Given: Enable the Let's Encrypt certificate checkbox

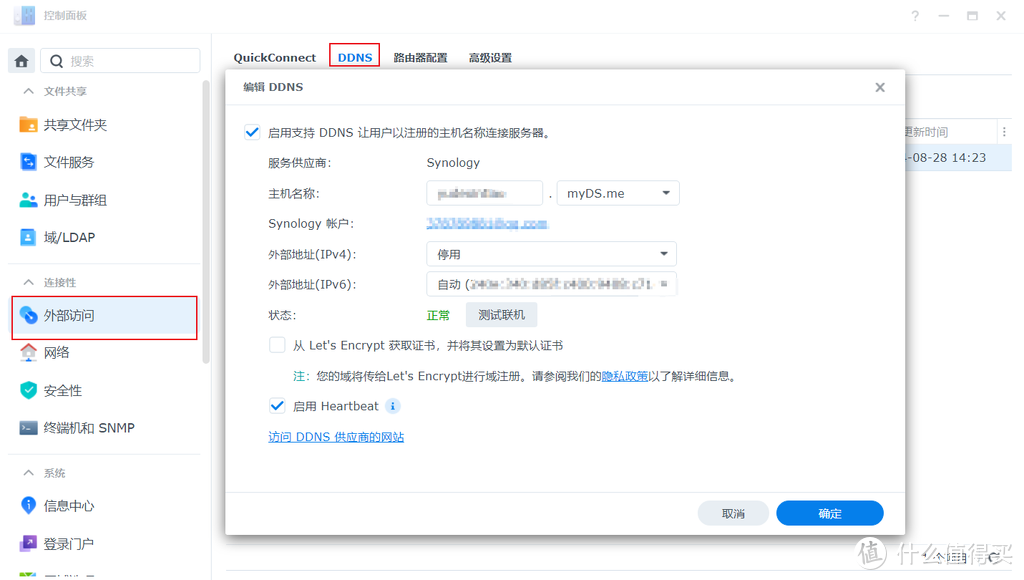Looking at the screenshot, I should pyautogui.click(x=277, y=345).
